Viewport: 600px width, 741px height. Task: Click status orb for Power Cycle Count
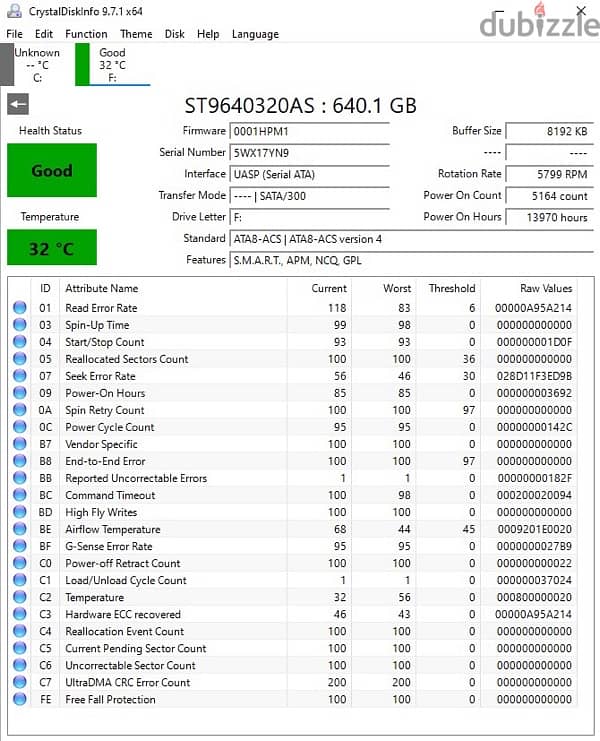click(x=20, y=427)
